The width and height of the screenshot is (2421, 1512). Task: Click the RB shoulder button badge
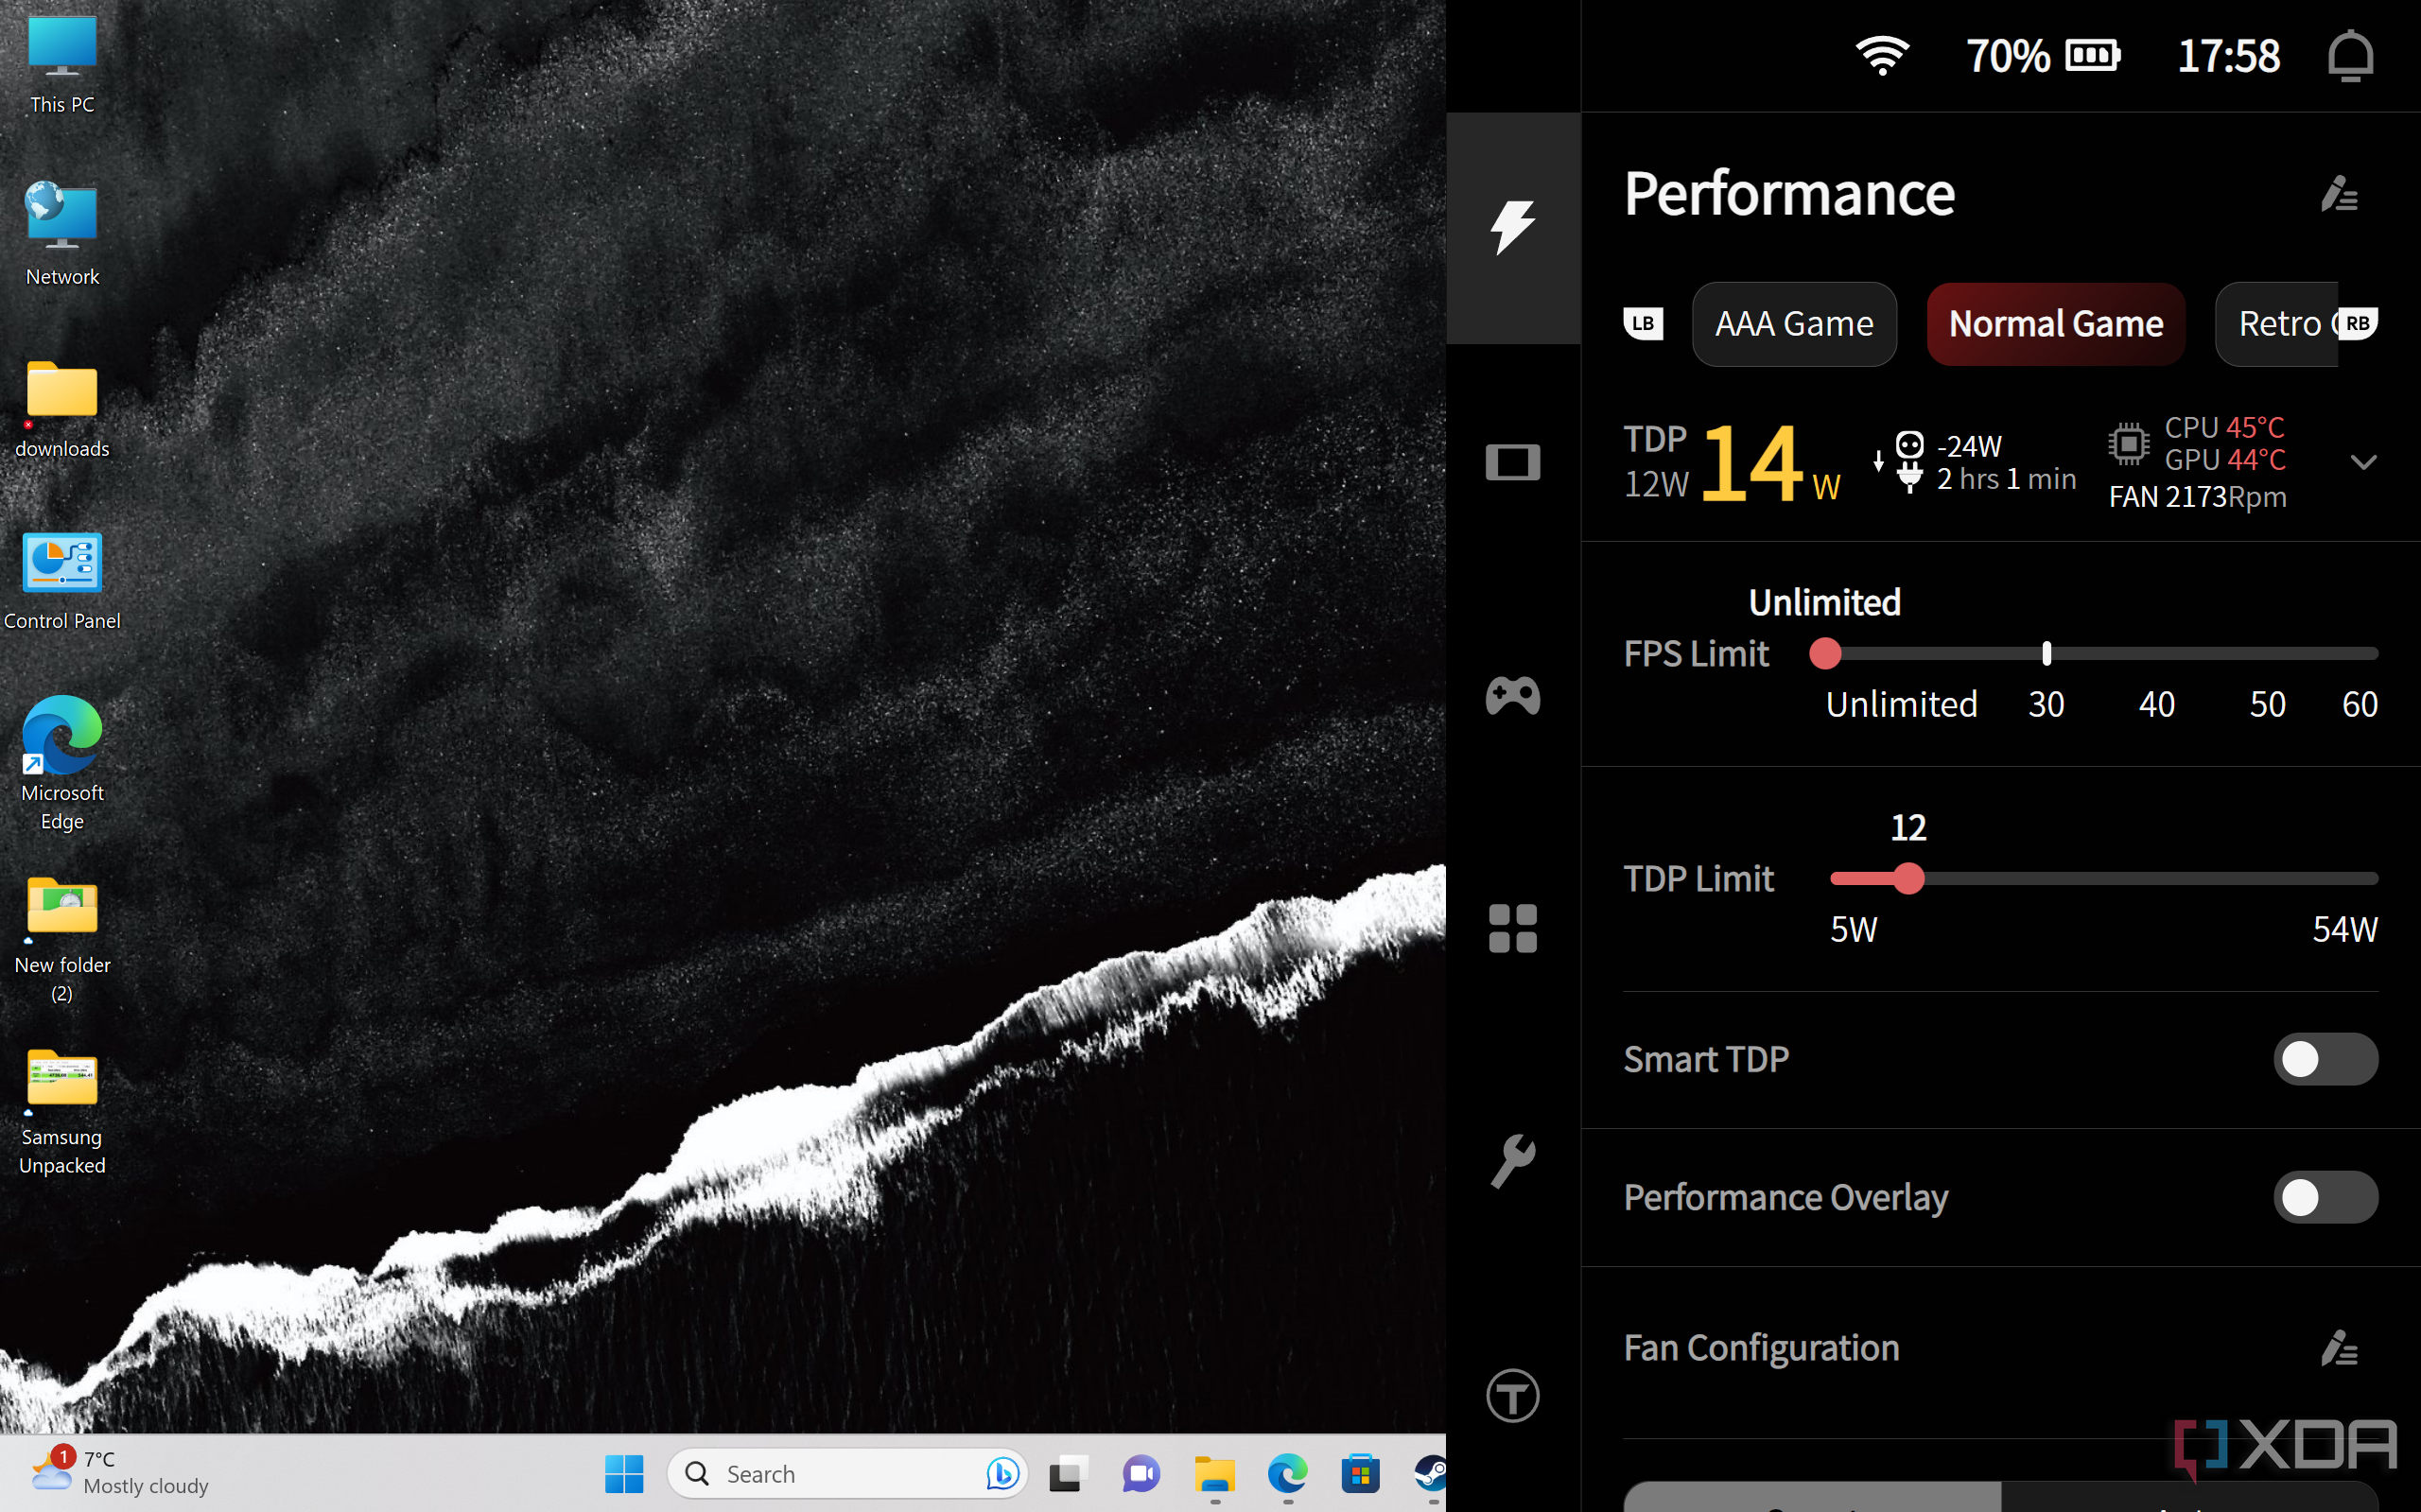coord(2356,324)
